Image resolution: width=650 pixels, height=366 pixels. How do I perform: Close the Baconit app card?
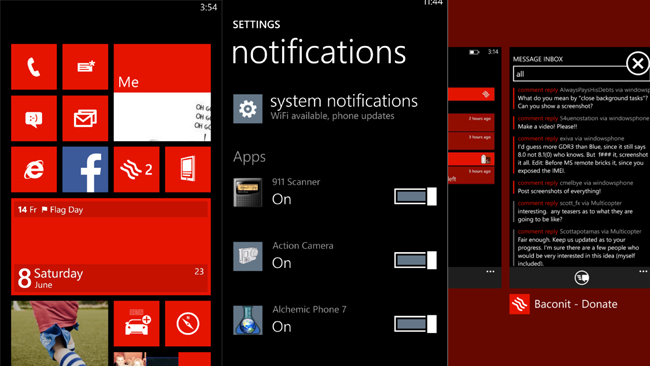tap(638, 63)
